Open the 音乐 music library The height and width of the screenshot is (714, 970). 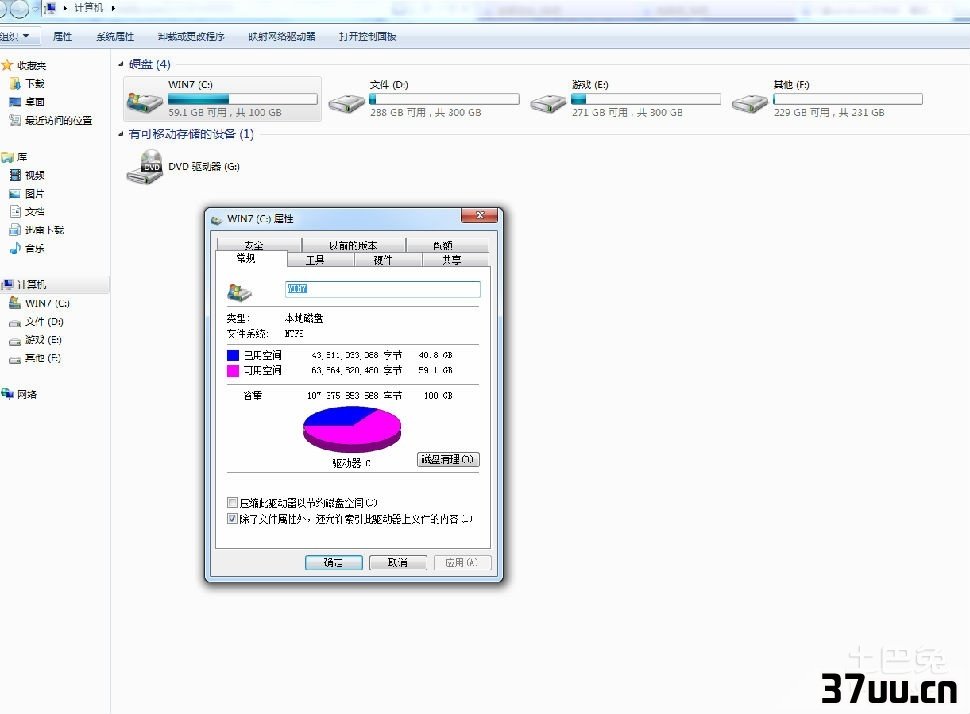[27, 248]
